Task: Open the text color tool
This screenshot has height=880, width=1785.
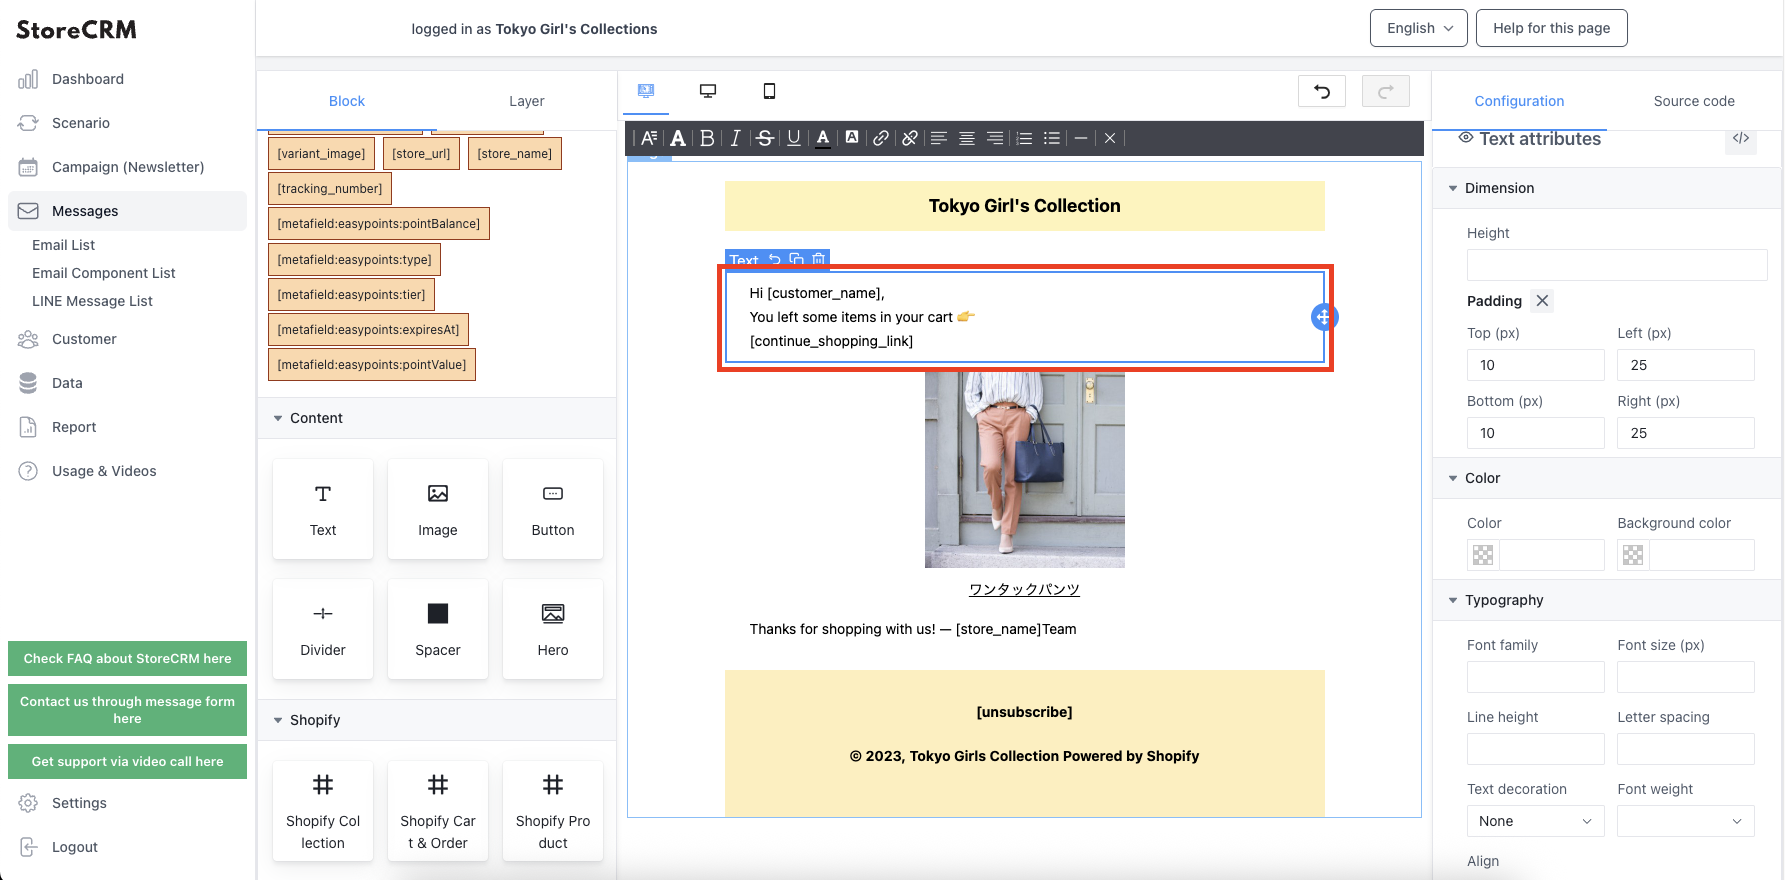Action: point(823,138)
